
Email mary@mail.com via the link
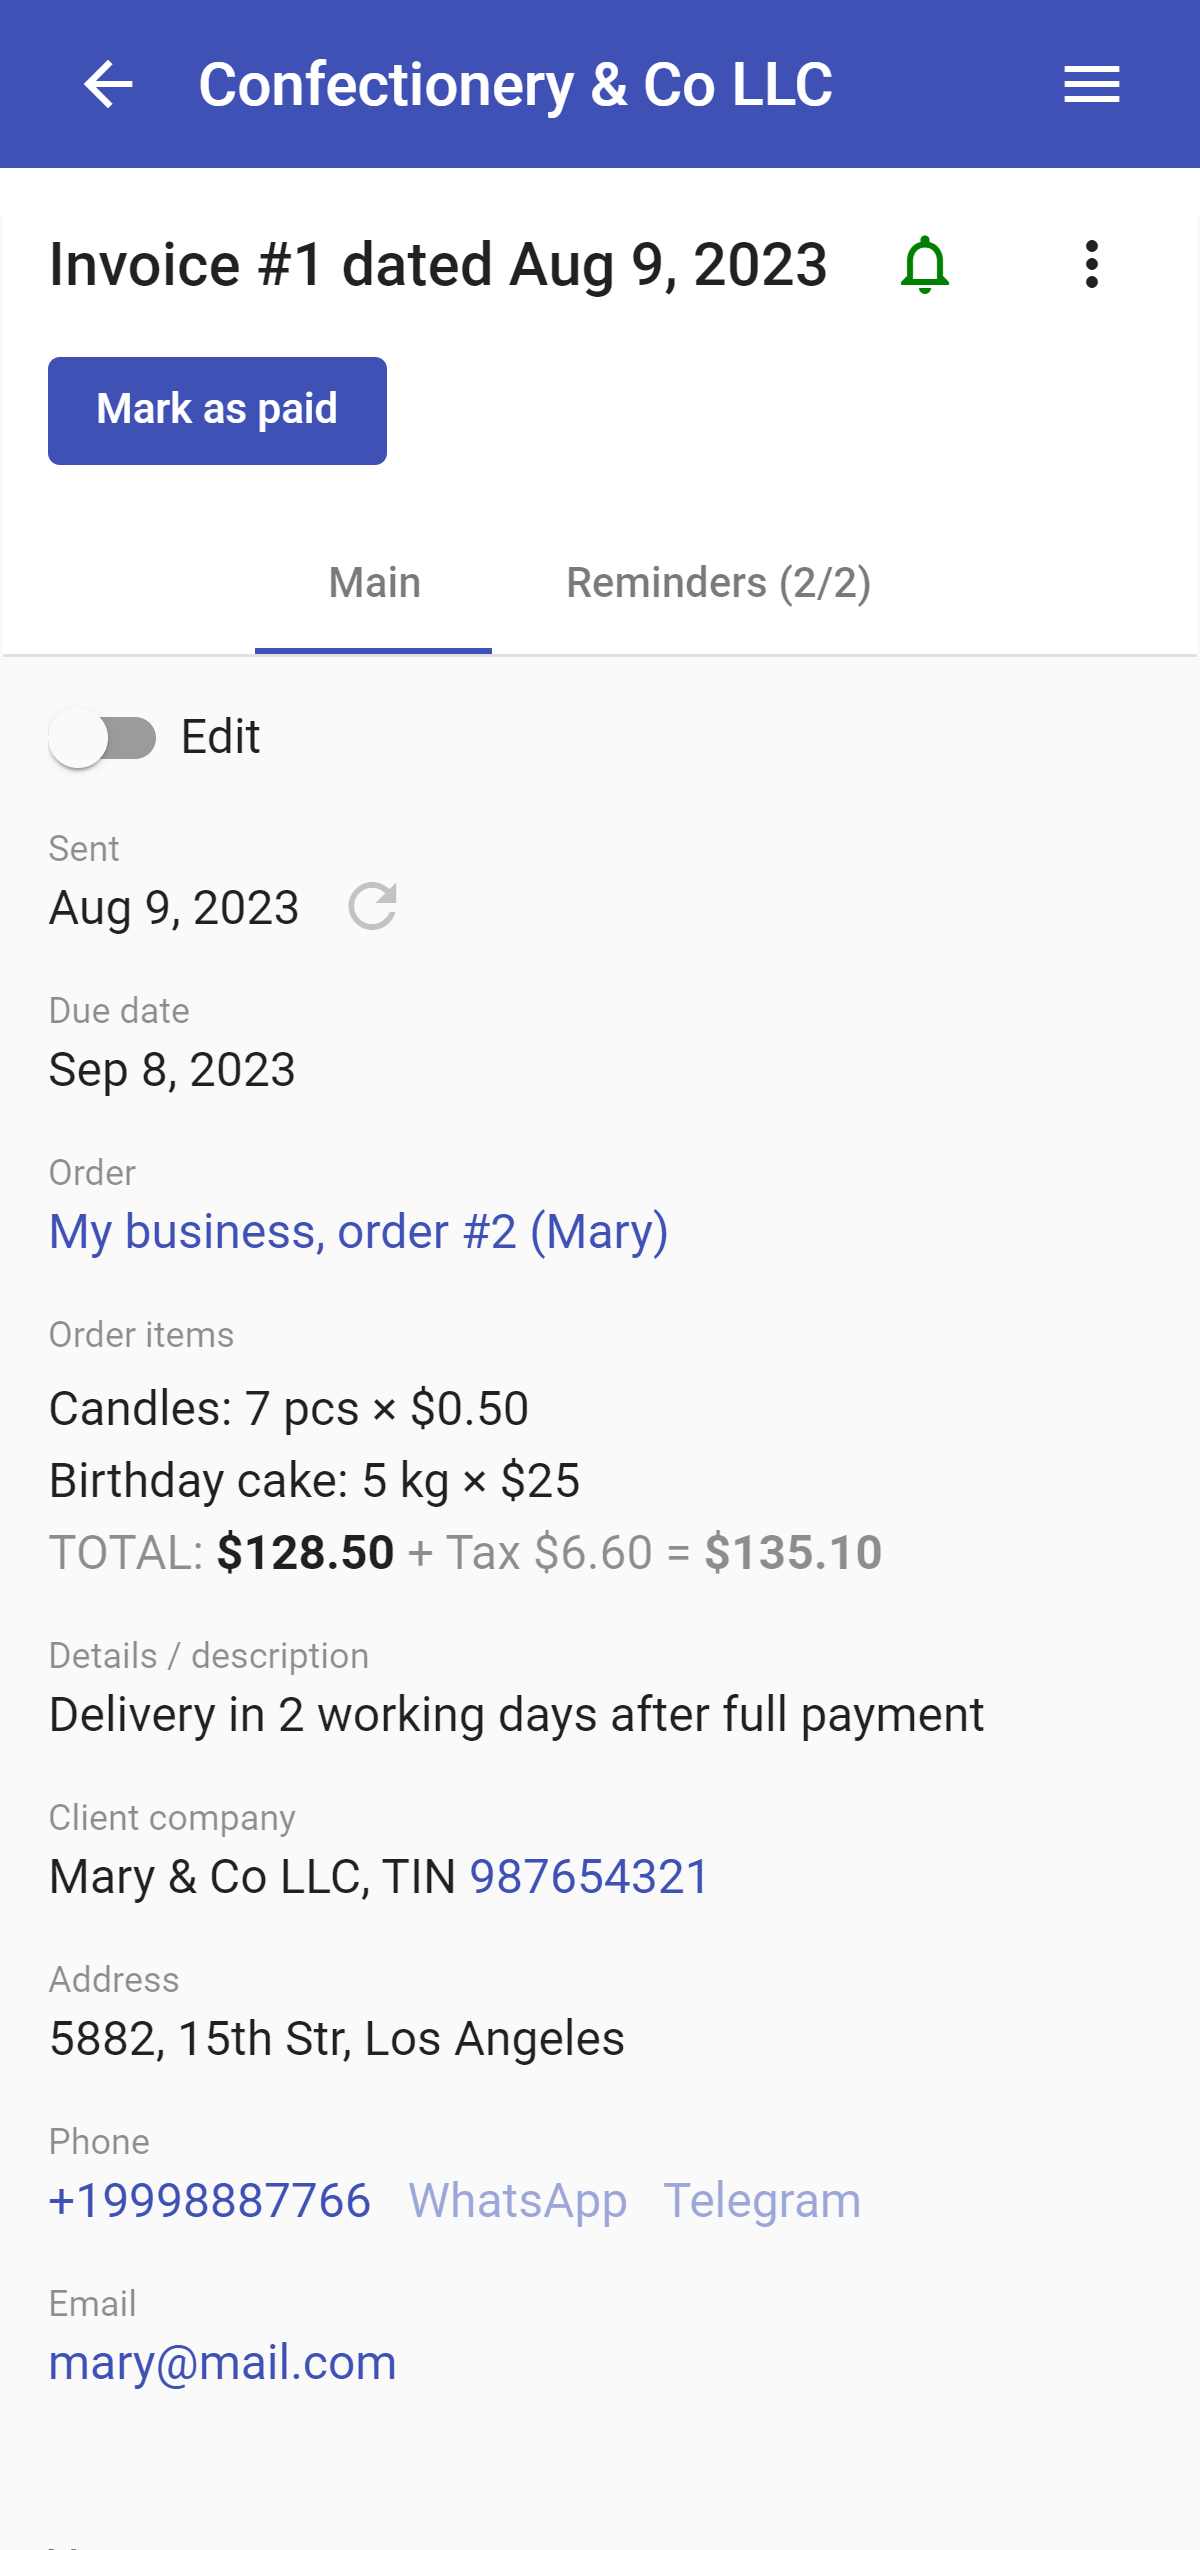coord(222,2363)
